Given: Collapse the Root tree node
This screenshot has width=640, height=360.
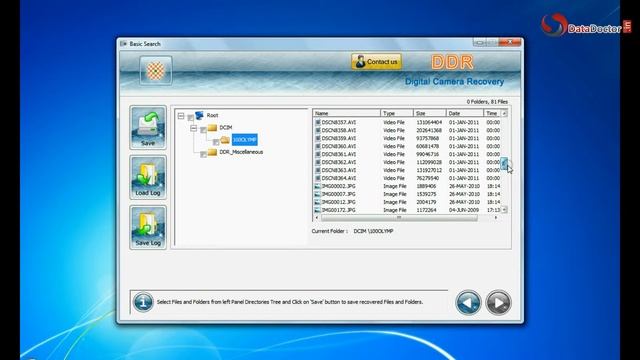Looking at the screenshot, I should tap(181, 116).
